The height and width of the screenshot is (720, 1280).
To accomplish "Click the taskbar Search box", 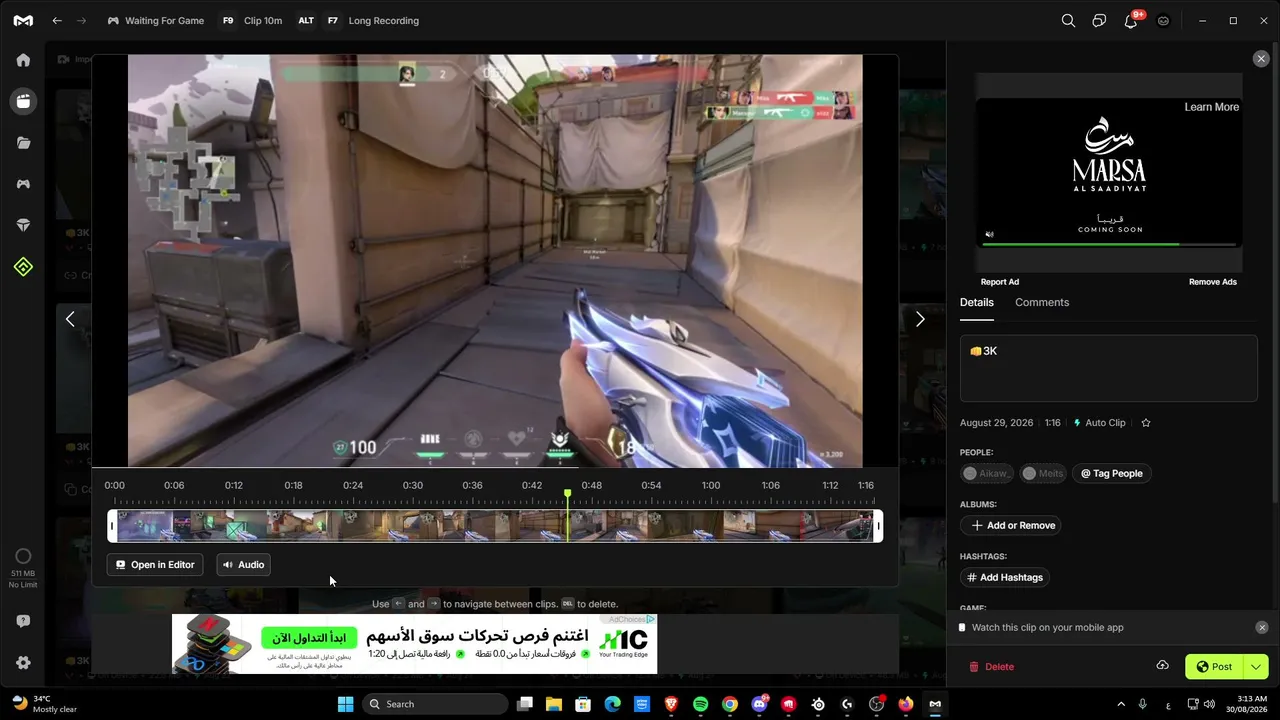I will 435,704.
